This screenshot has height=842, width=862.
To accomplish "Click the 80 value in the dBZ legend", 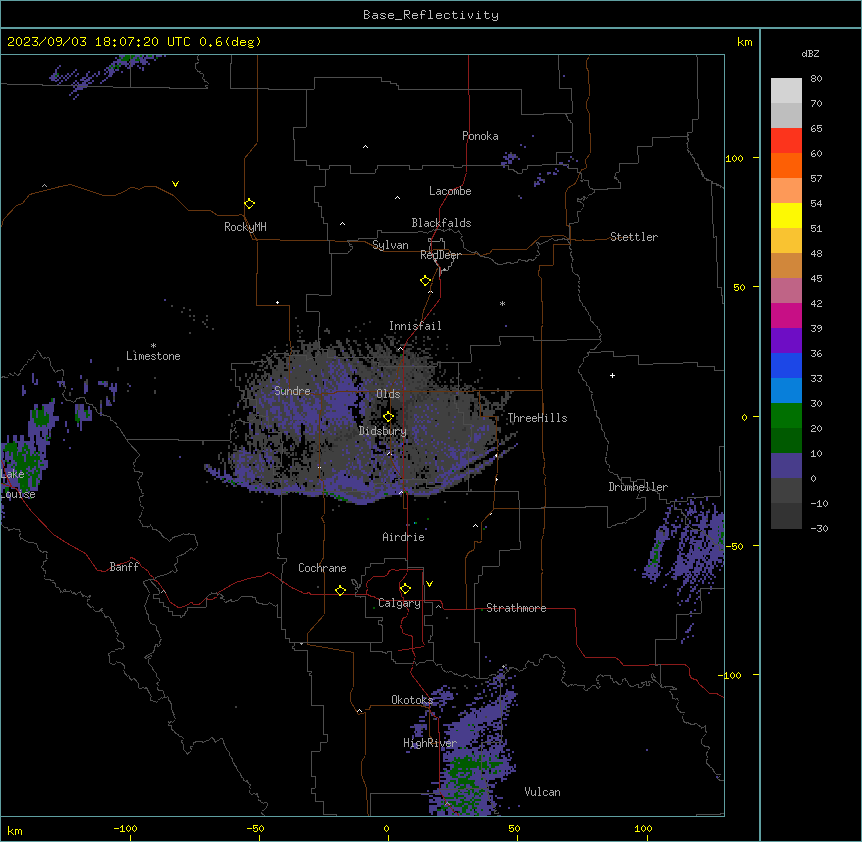I will [x=816, y=79].
